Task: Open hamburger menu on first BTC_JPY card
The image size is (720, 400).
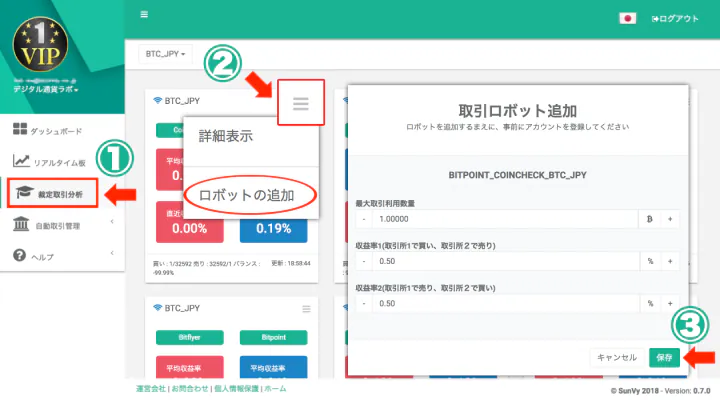Action: click(x=301, y=103)
